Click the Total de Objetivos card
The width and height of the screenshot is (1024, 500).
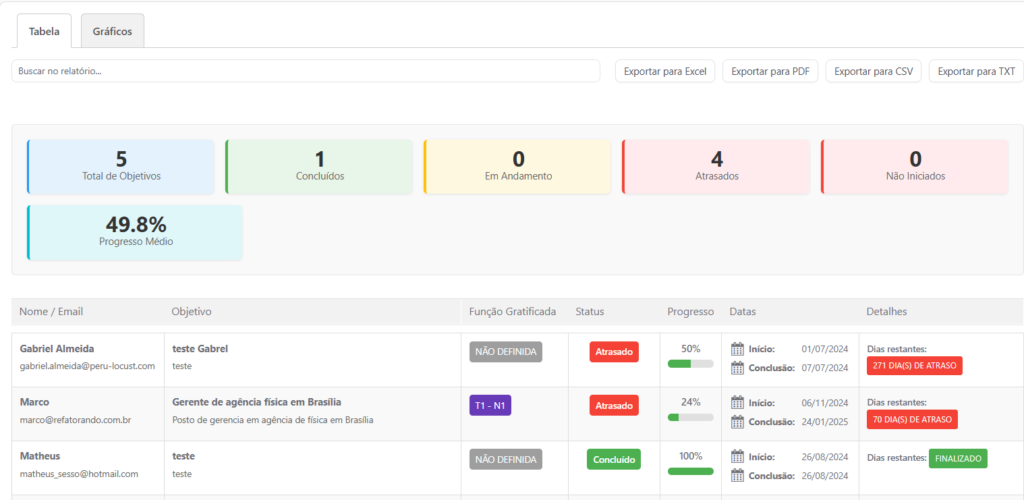tap(121, 166)
